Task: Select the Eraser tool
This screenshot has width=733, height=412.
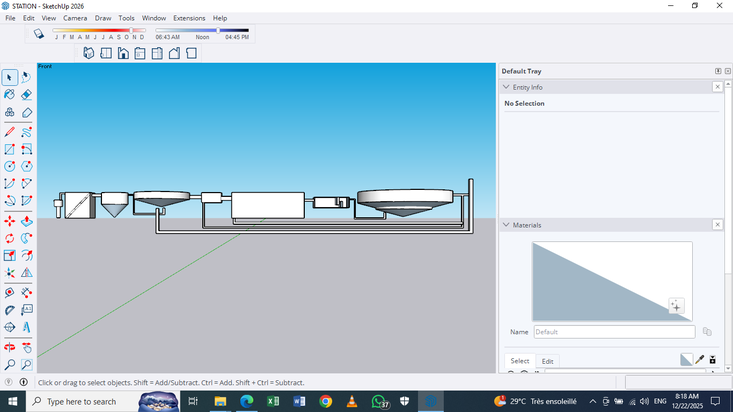Action: pos(27,95)
